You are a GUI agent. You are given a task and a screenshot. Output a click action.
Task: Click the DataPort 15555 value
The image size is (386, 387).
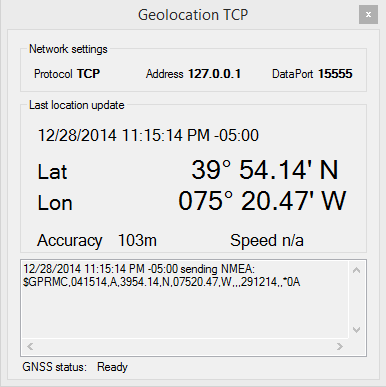335,74
